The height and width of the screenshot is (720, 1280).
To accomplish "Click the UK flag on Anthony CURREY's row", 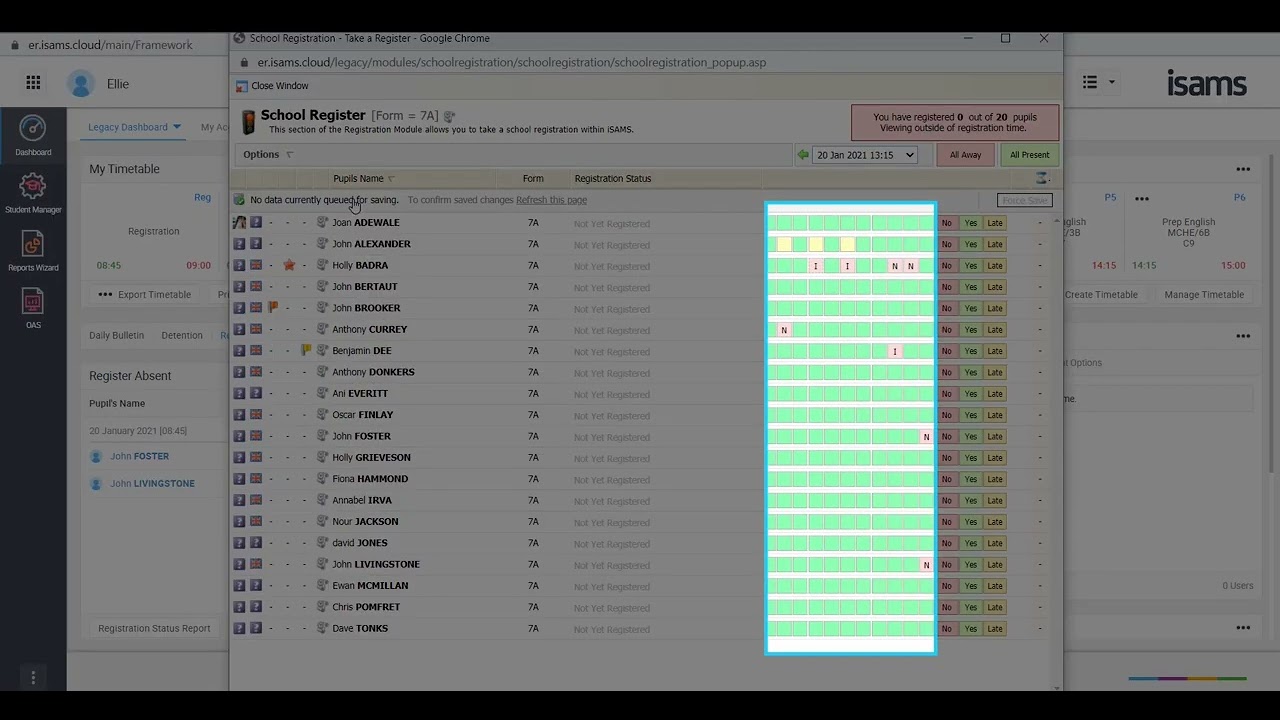I will pyautogui.click(x=255, y=329).
